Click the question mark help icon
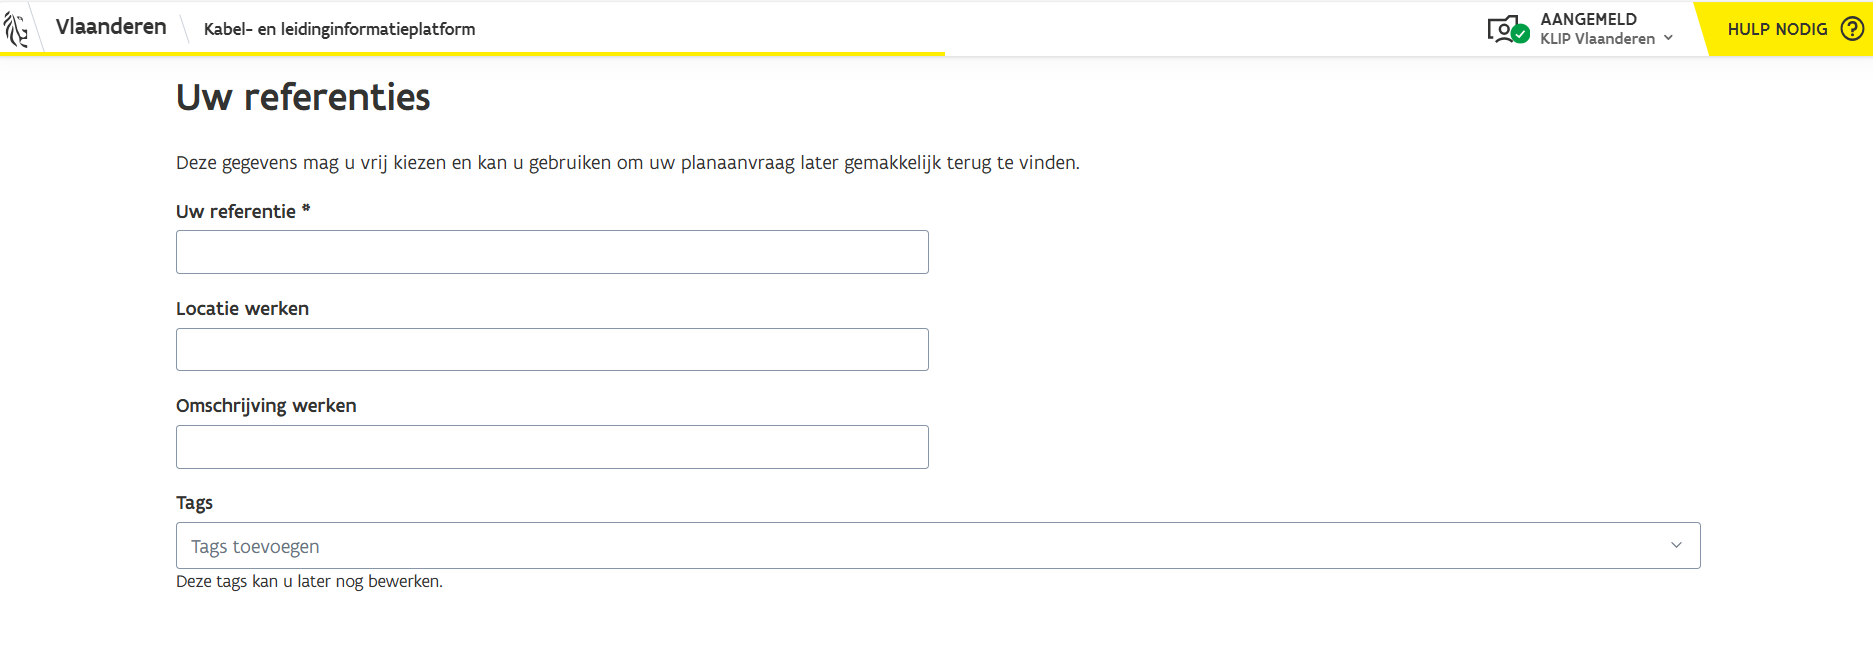This screenshot has height=657, width=1873. pyautogui.click(x=1852, y=29)
